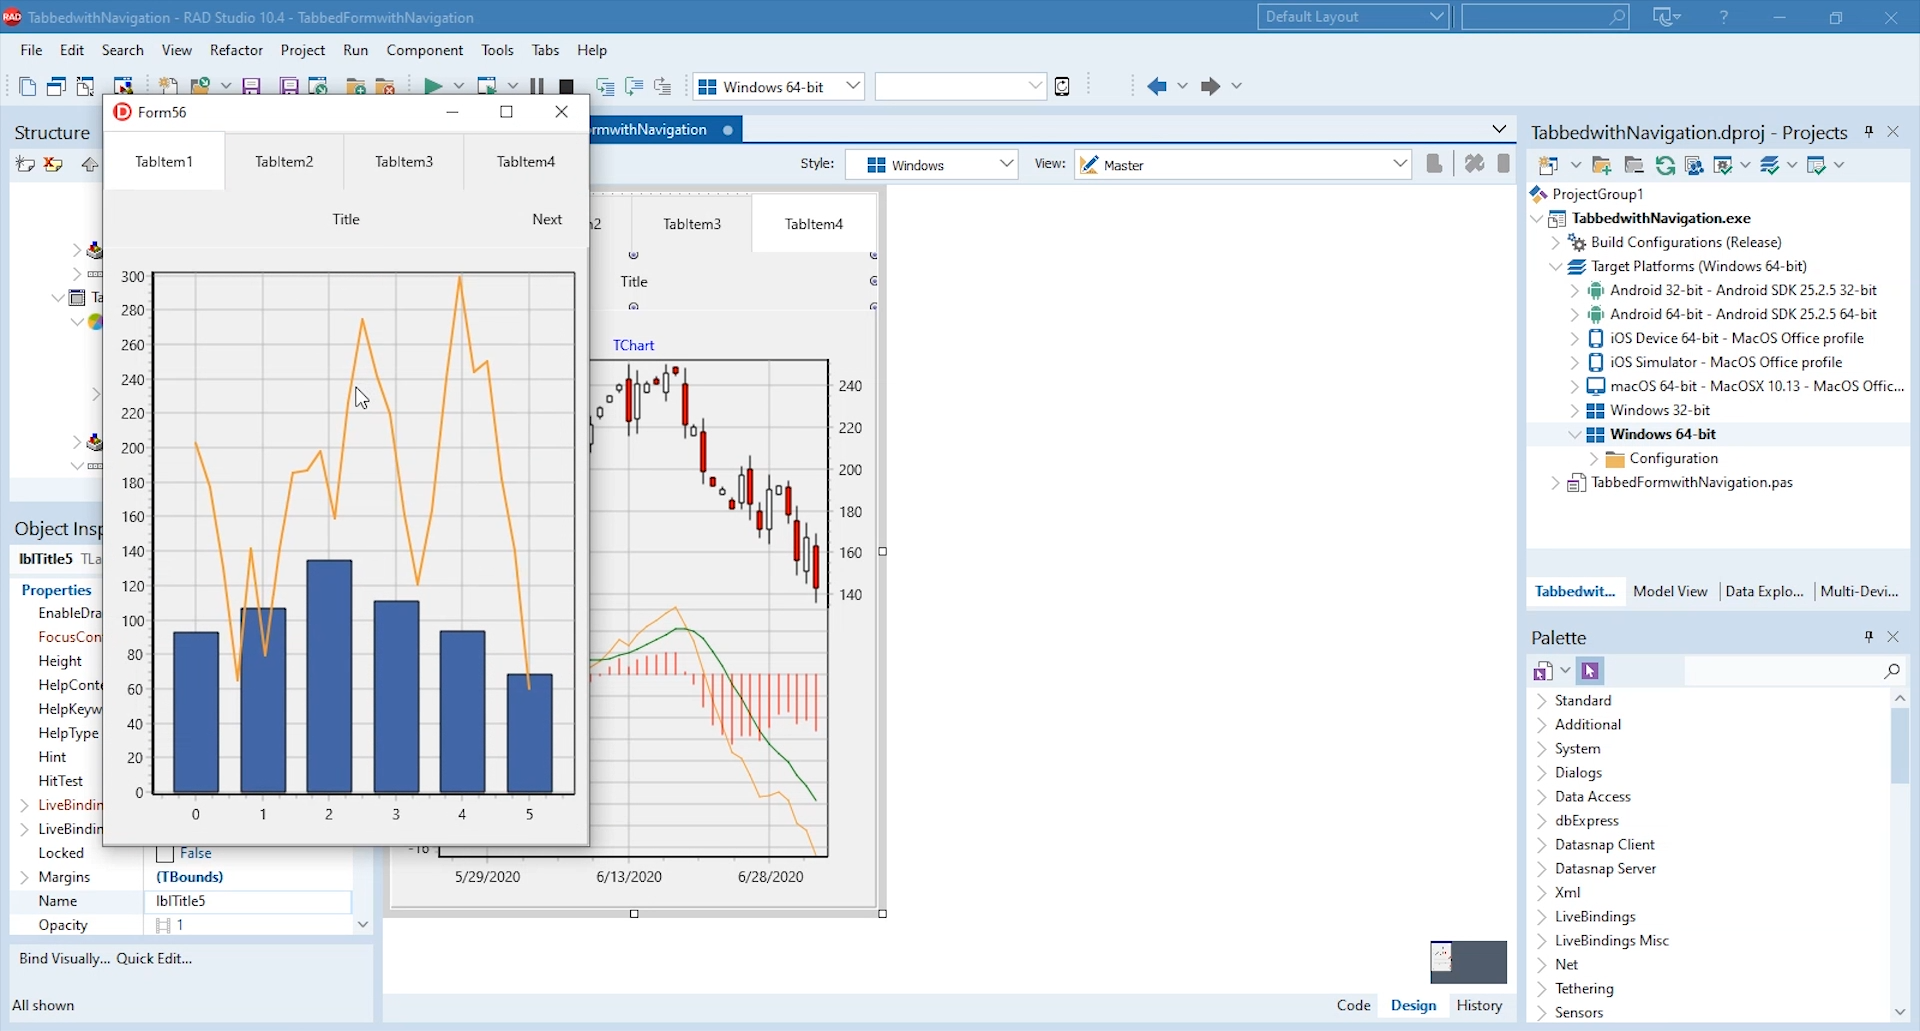
Task: Pin the Projects panel
Action: 1869,132
